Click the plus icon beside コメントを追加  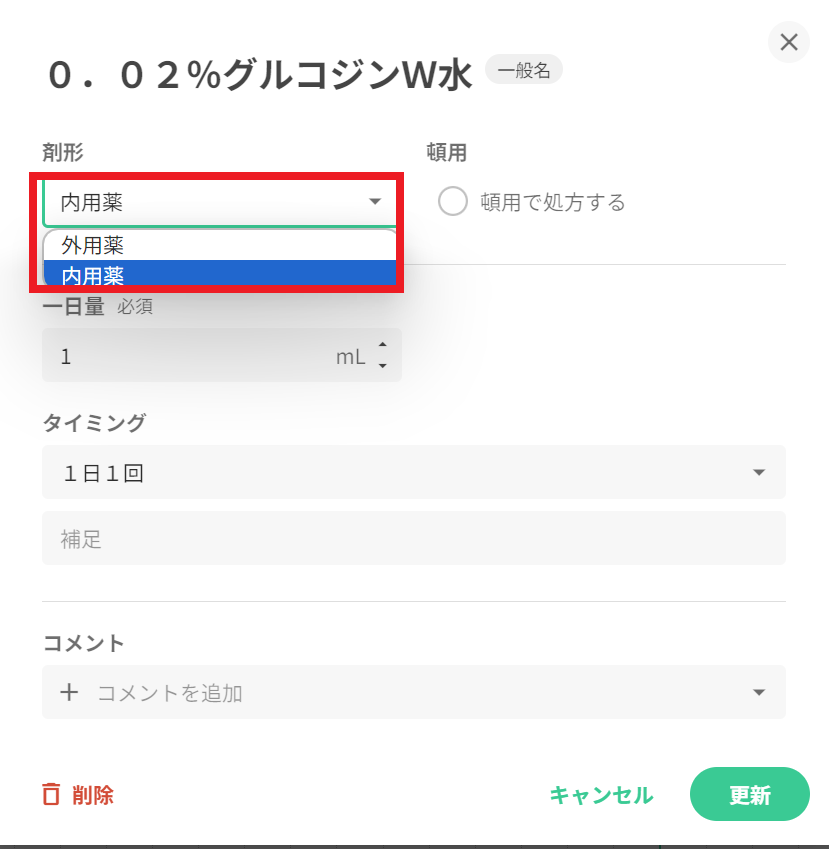point(69,692)
